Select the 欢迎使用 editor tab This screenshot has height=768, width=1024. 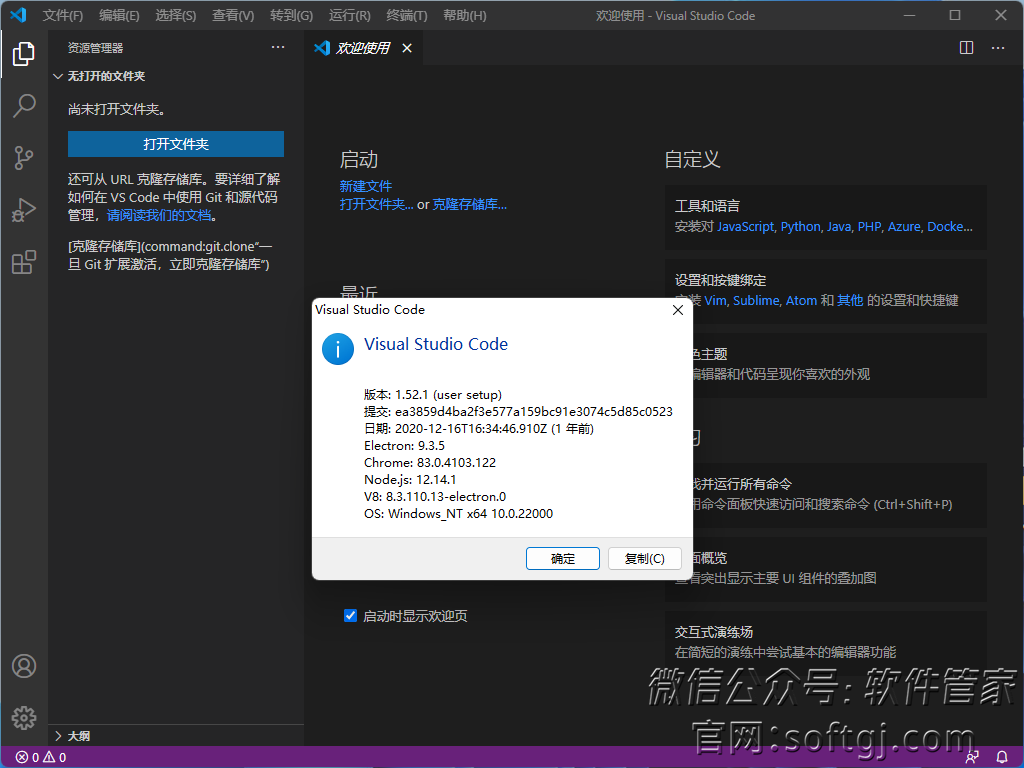point(364,48)
